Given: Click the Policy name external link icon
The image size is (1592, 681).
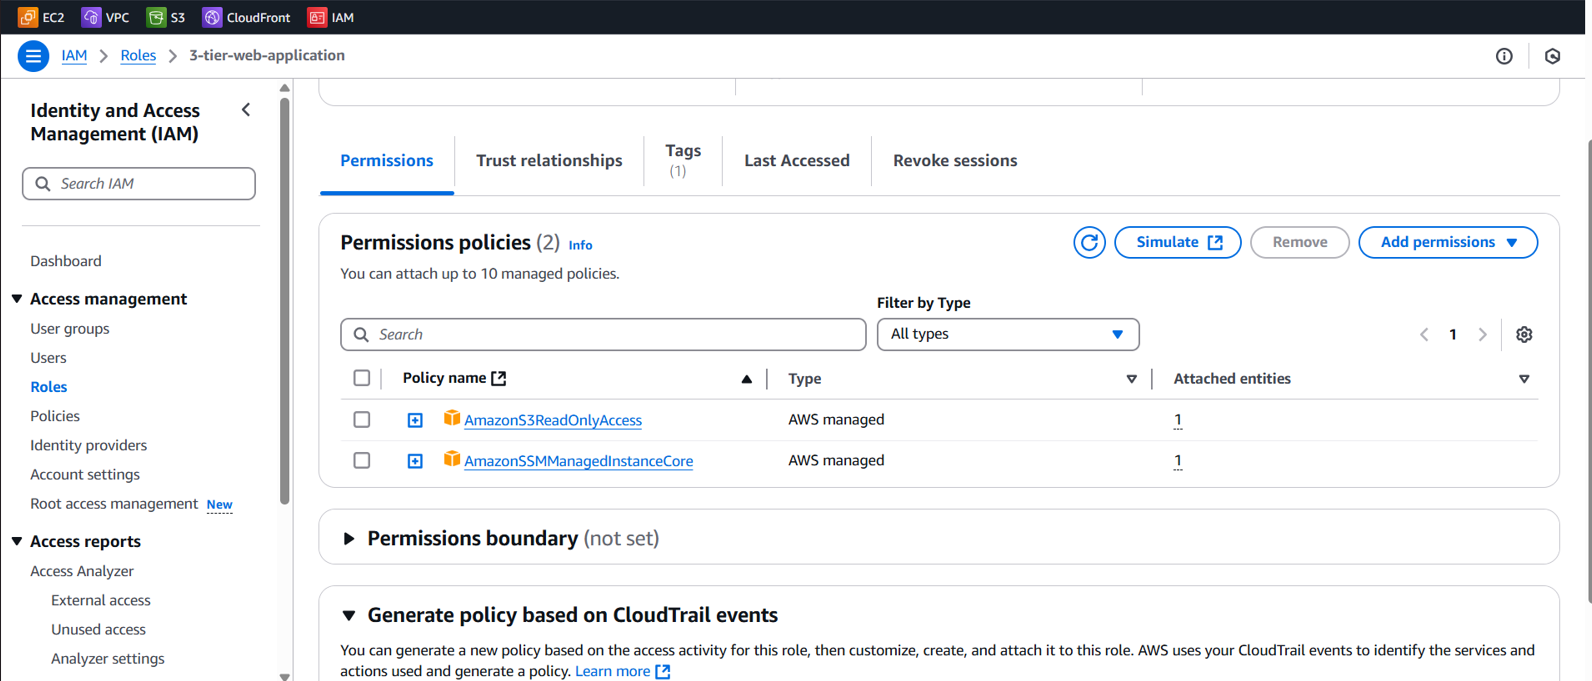Looking at the screenshot, I should (499, 378).
